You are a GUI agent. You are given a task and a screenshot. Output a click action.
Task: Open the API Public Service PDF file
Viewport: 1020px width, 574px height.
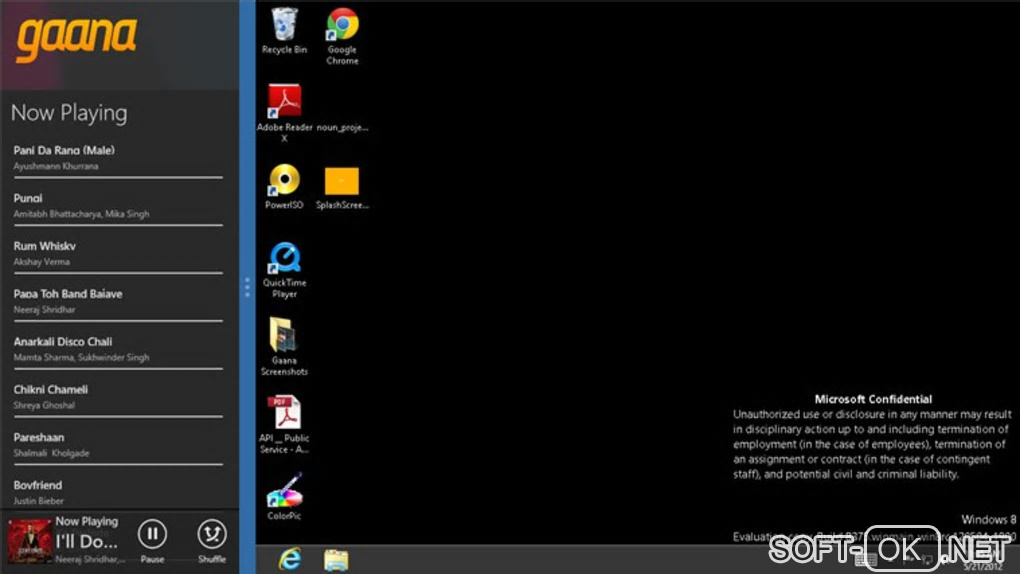[x=284, y=424]
